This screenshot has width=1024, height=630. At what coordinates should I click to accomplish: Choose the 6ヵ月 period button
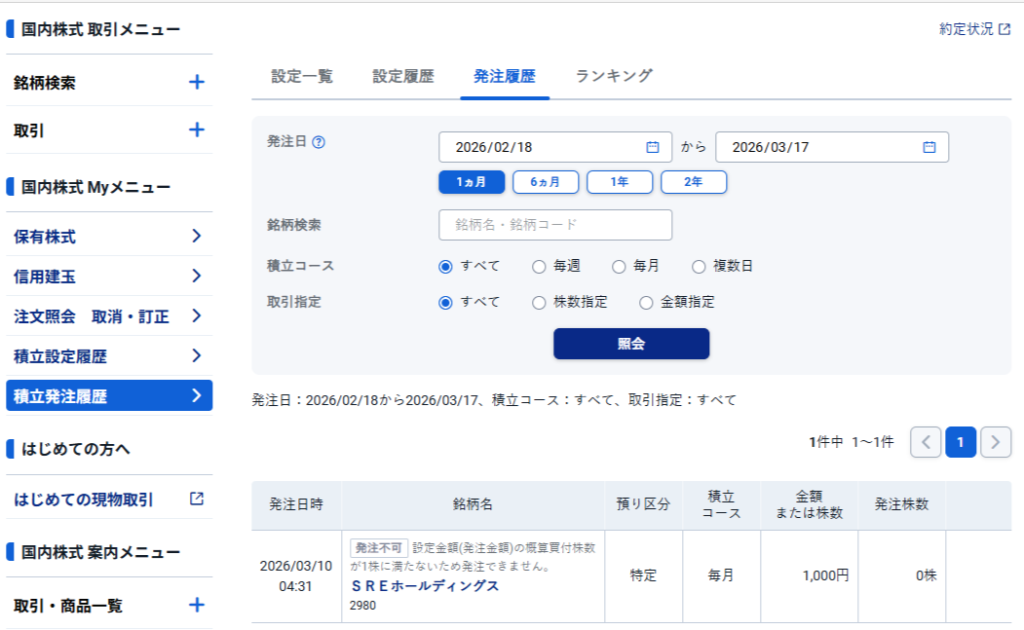[x=545, y=182]
